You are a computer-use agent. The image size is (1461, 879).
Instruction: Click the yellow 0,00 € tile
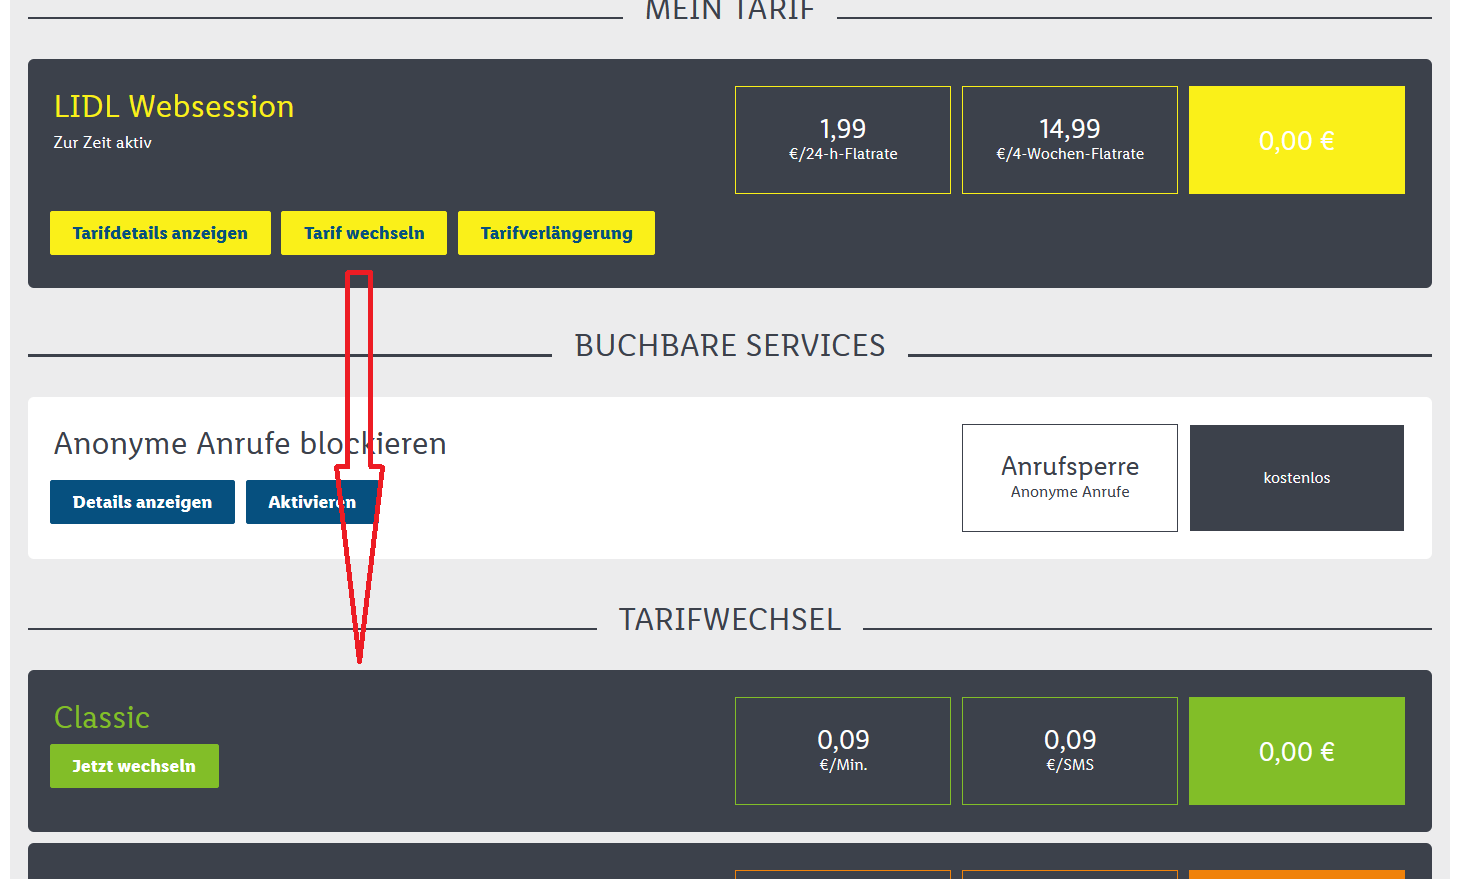tap(1297, 140)
